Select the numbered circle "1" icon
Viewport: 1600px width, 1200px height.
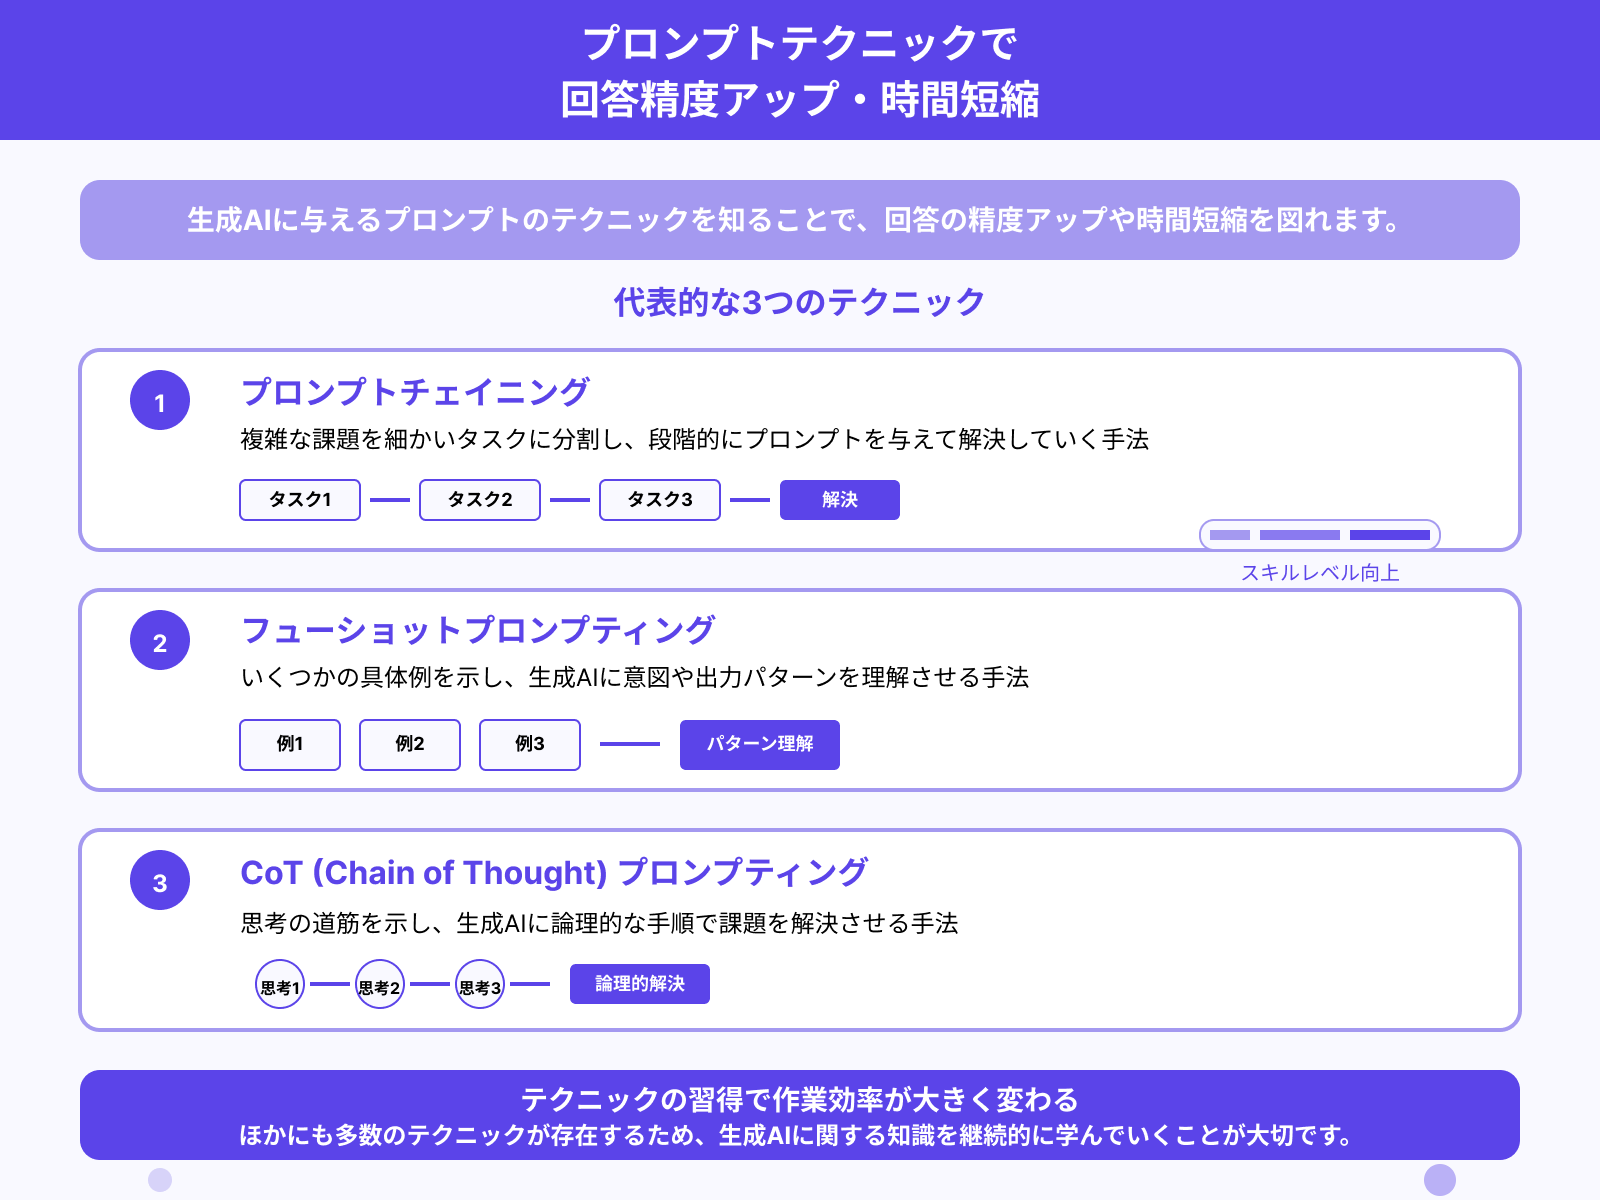158,400
